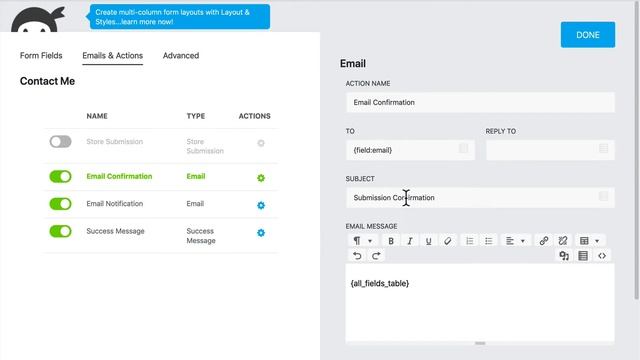
Task: Disable the Email Notification action toggle
Action: (60, 204)
